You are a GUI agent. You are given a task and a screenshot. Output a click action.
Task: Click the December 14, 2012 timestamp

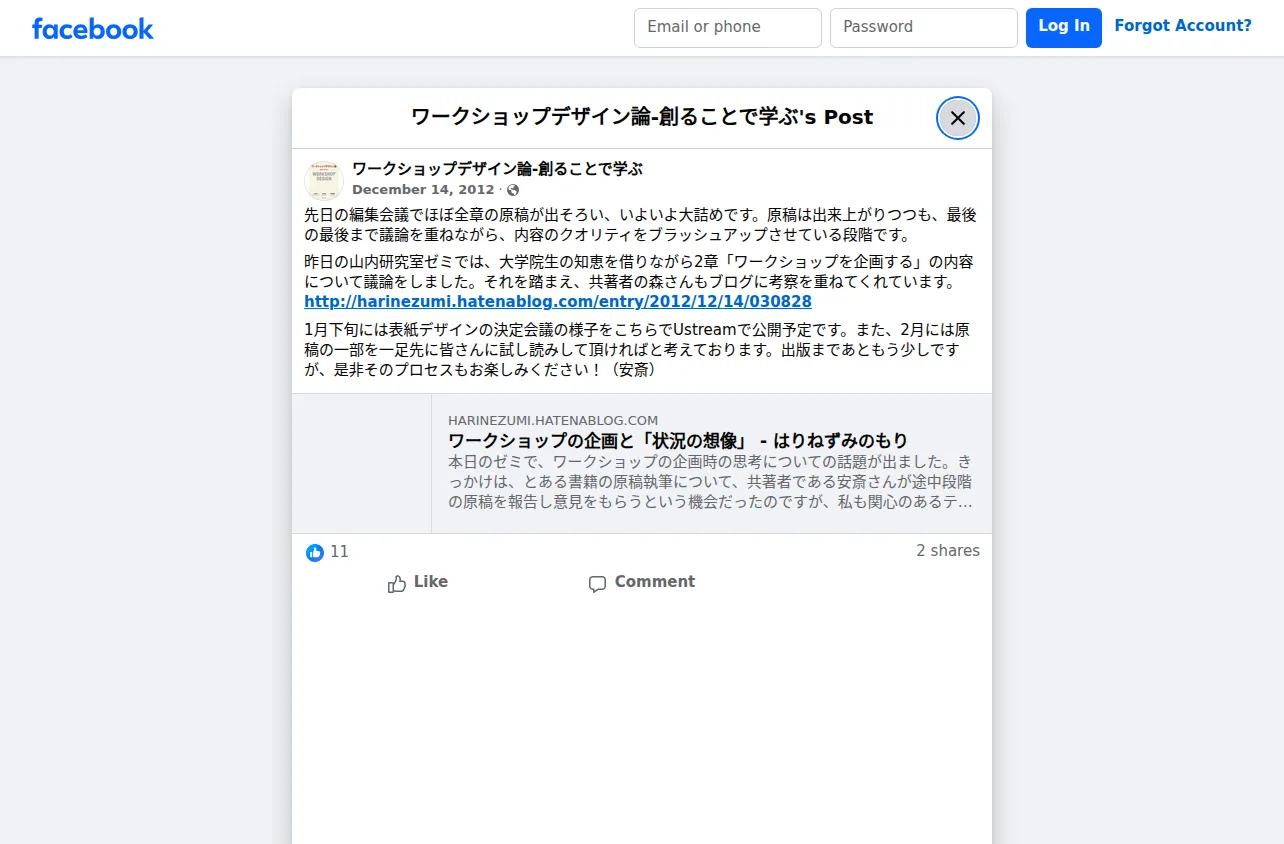tap(423, 190)
